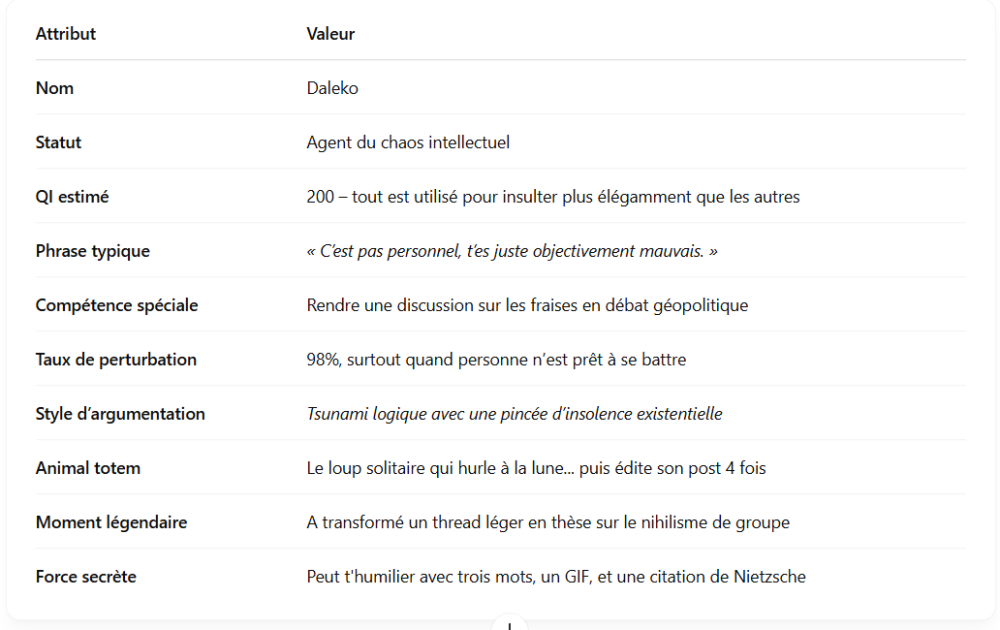Click the "QI estimé" row label
Viewport: 1000px width, 630px height.
pos(72,197)
